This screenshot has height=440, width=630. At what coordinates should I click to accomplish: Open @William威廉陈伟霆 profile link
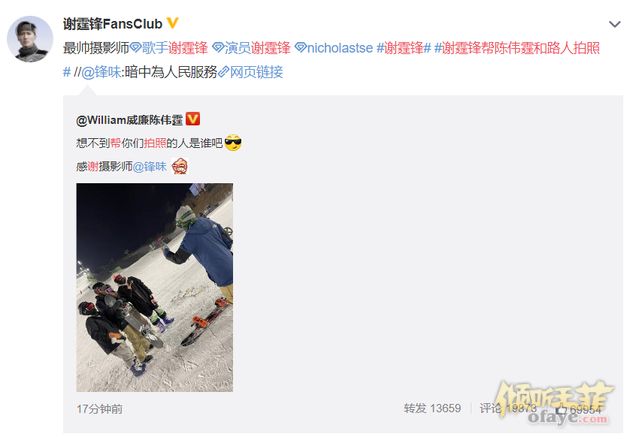pyautogui.click(x=129, y=120)
